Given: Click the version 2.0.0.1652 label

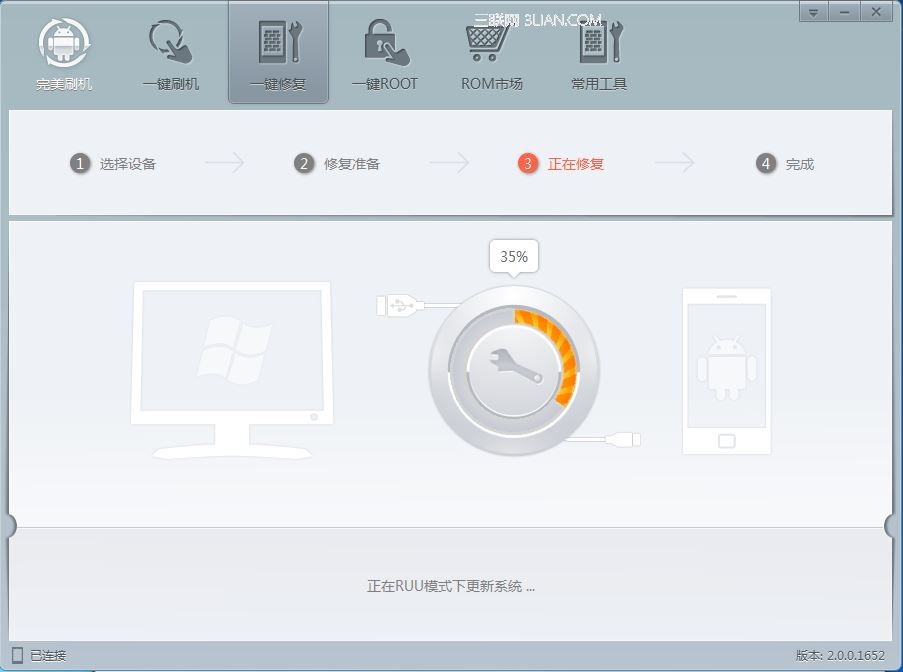Looking at the screenshot, I should point(840,655).
